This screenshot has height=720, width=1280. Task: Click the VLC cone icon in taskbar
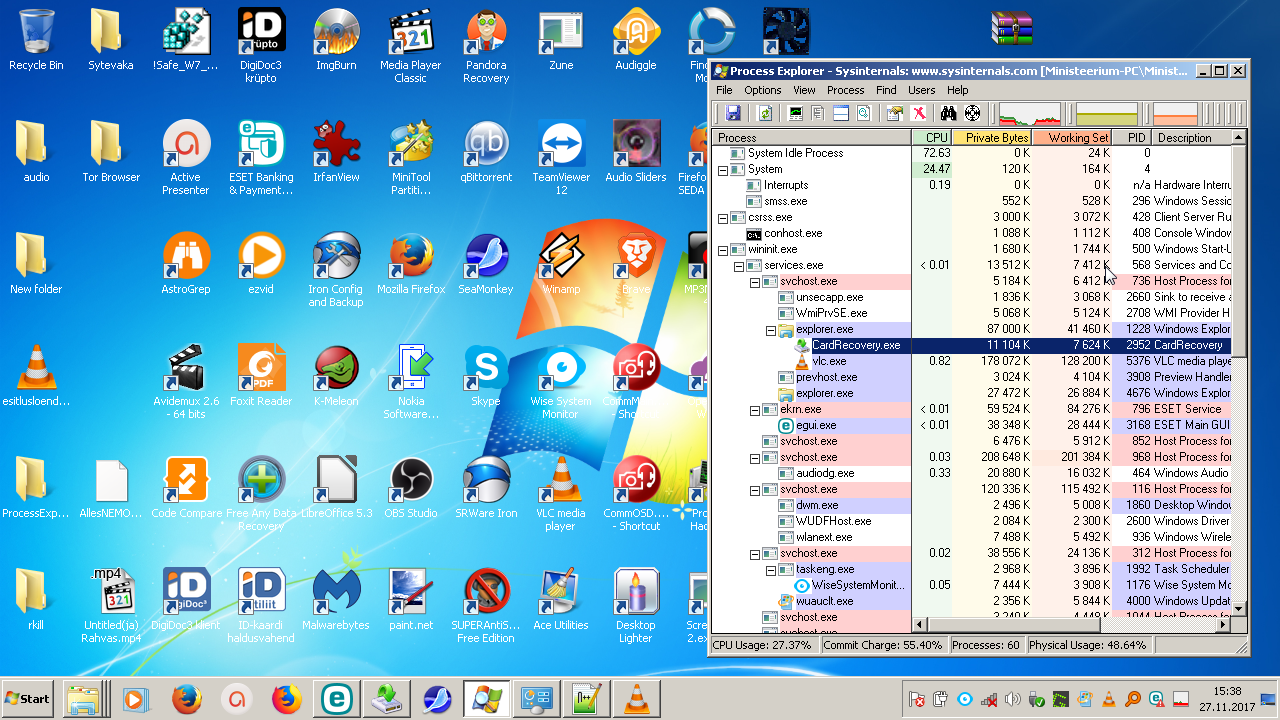636,697
